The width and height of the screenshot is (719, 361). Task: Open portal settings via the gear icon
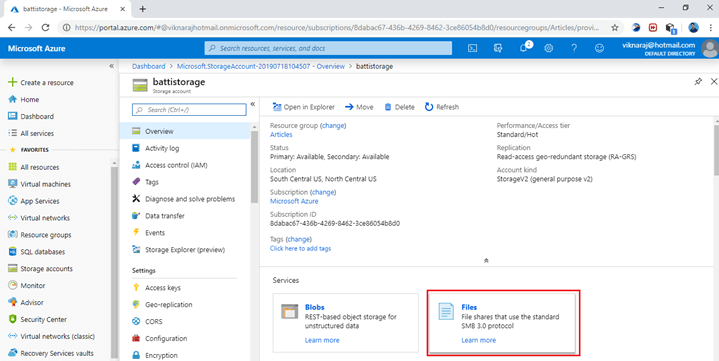(x=548, y=48)
